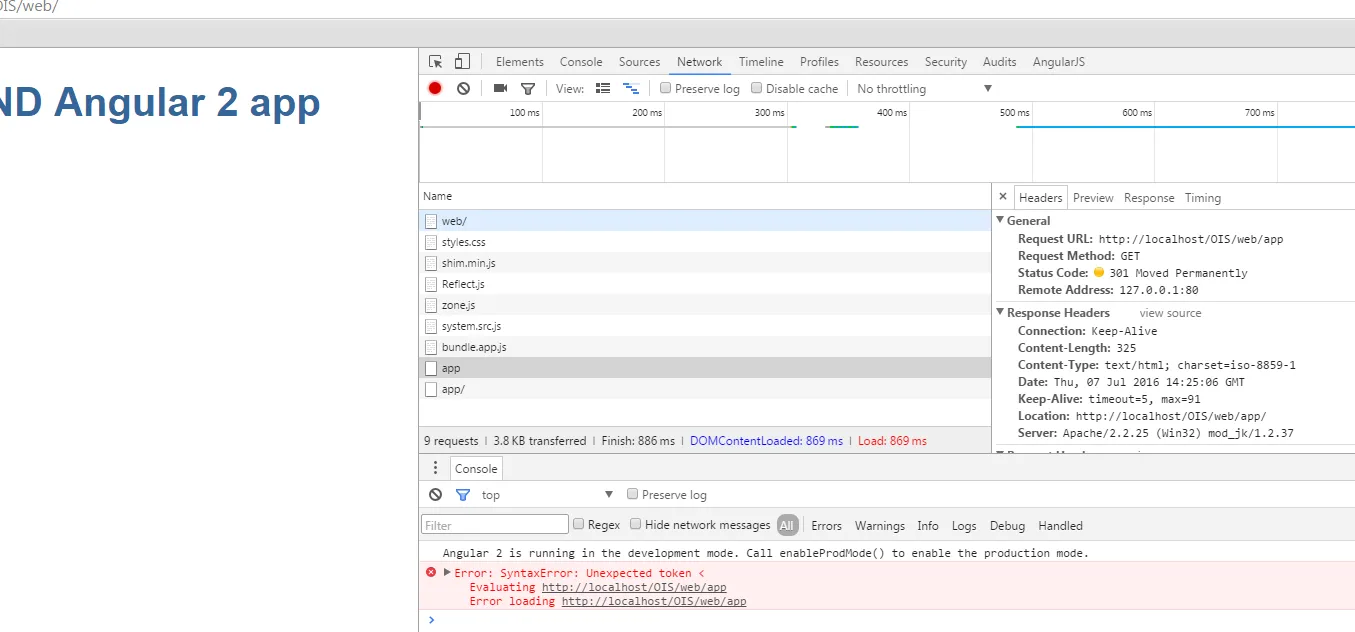Open the Sources panel tab
This screenshot has width=1355, height=632.
[639, 62]
